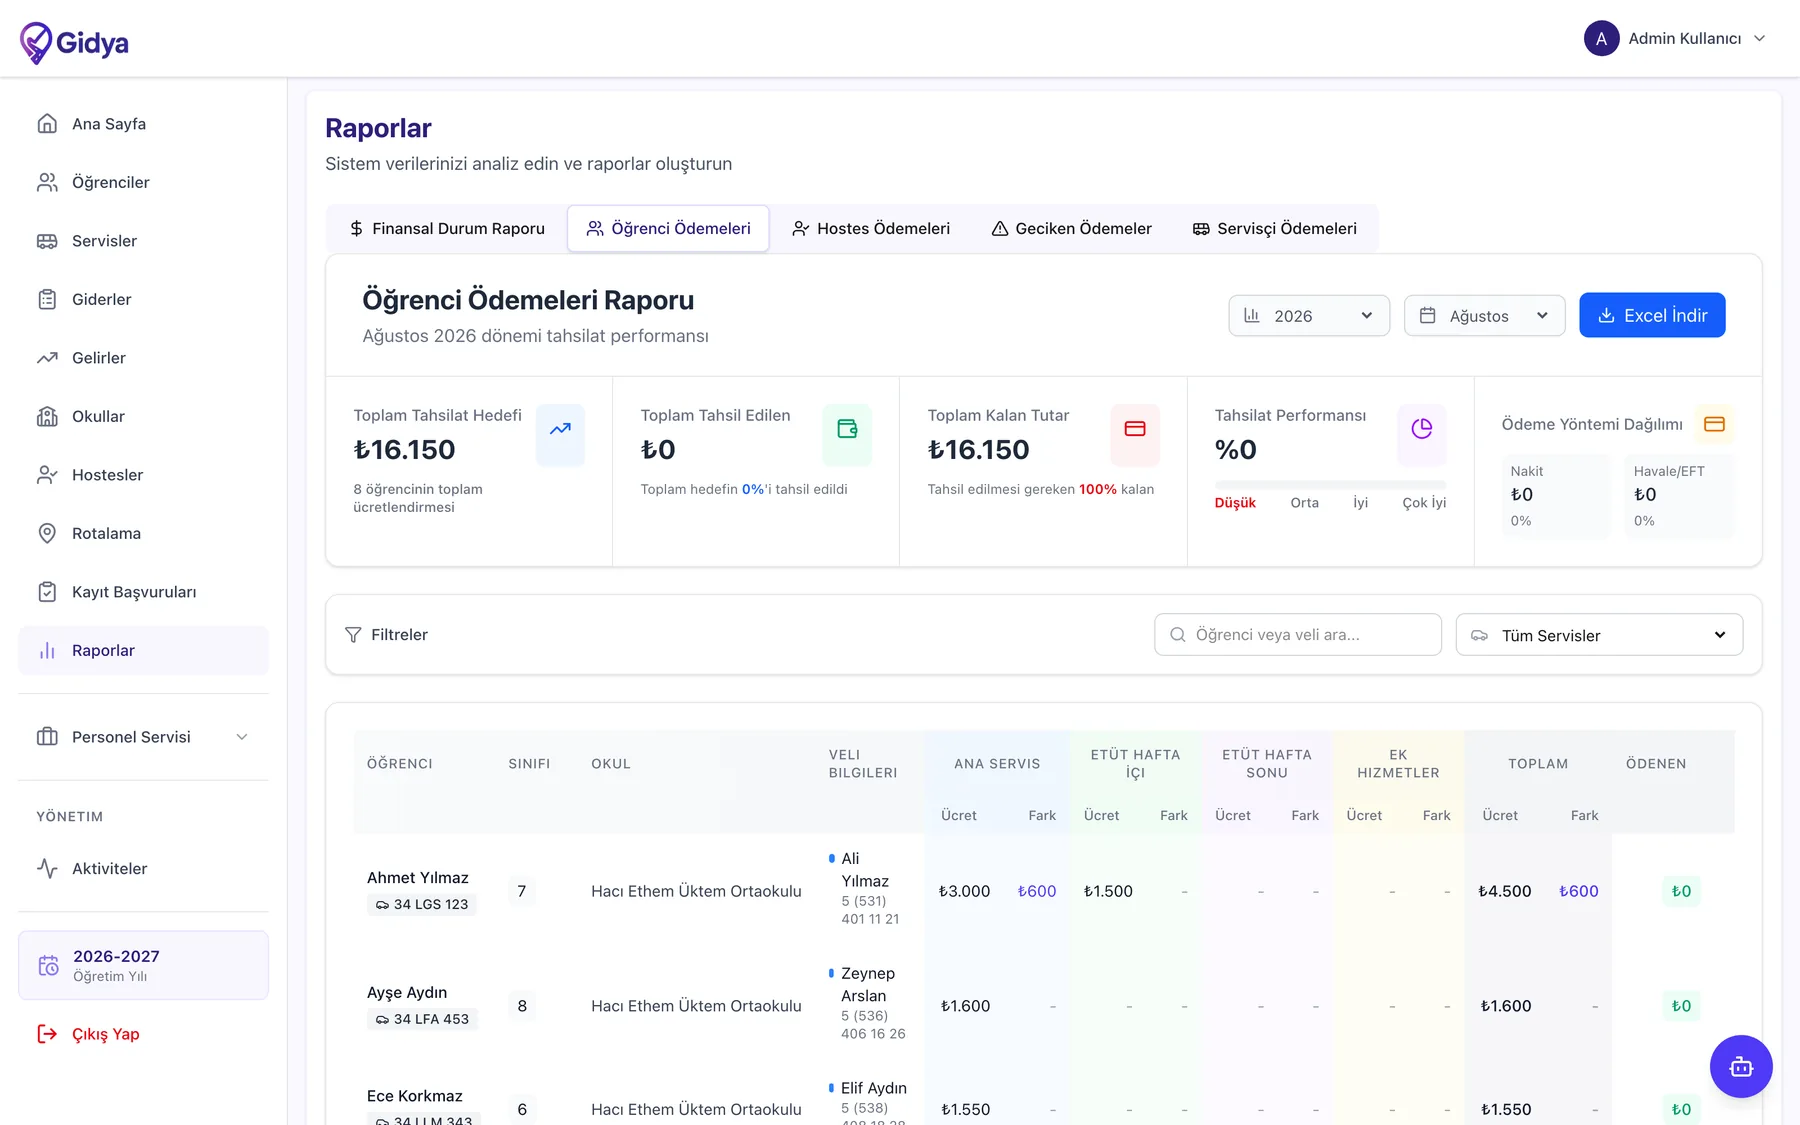The image size is (1800, 1125).
Task: Click the 2026-2027 Öğretim Yılı card
Action: coord(143,965)
